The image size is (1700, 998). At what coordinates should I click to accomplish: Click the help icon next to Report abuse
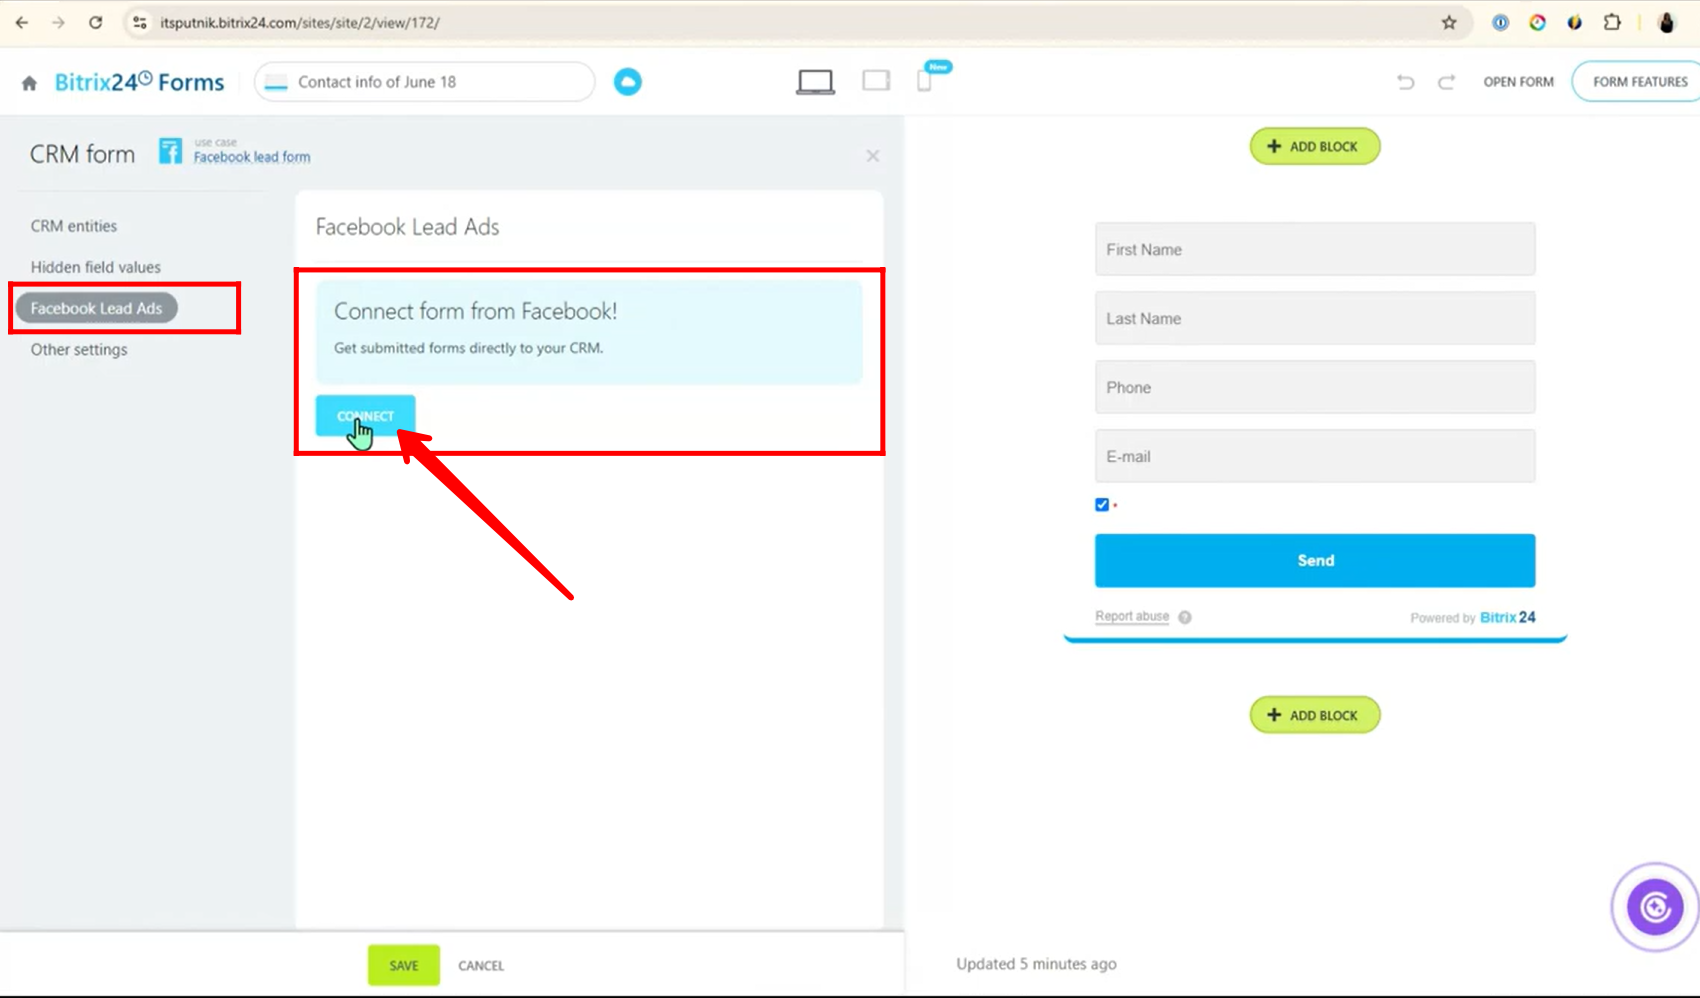(x=1185, y=617)
